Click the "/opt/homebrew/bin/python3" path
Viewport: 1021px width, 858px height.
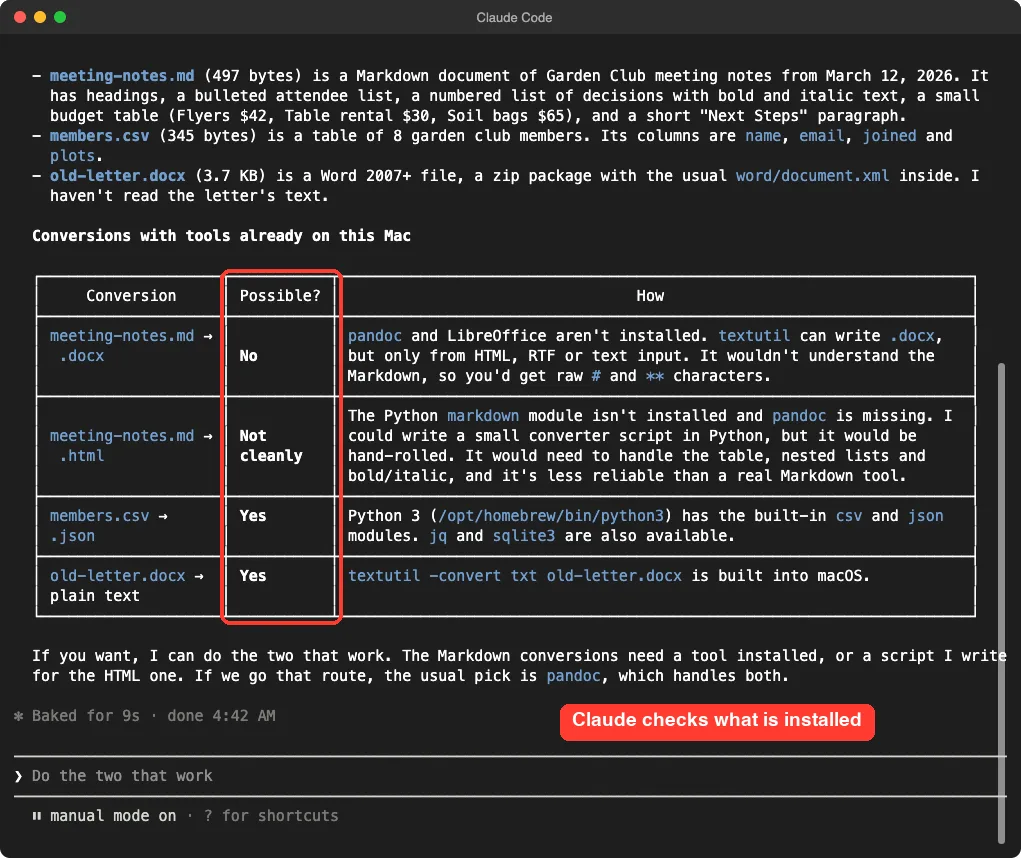coord(551,516)
